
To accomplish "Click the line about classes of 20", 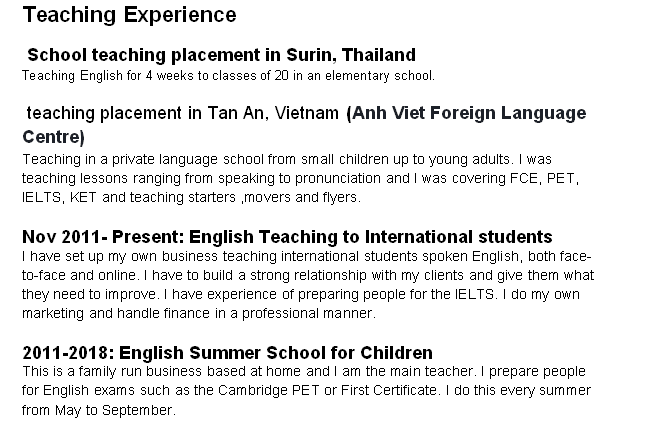I will click(228, 75).
